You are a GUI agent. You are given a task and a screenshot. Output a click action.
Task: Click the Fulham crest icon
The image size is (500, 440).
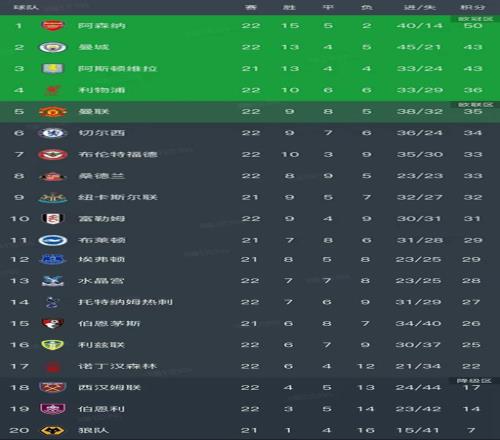coord(53,219)
